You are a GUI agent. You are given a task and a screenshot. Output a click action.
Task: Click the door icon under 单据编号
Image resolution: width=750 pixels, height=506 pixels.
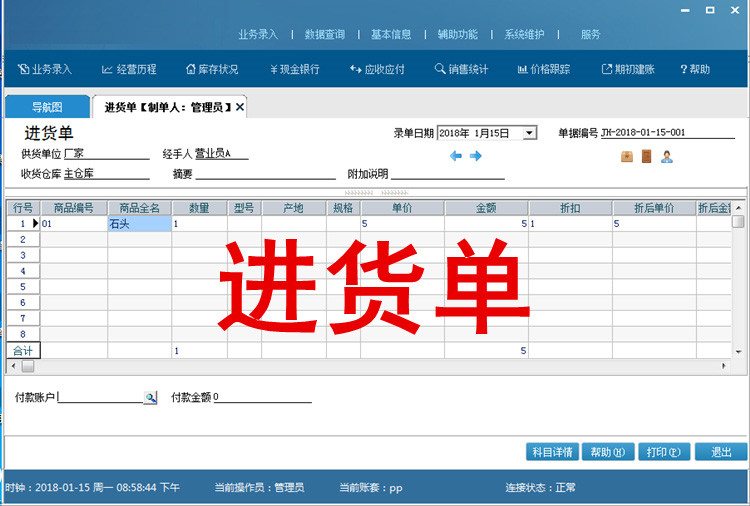[x=646, y=156]
